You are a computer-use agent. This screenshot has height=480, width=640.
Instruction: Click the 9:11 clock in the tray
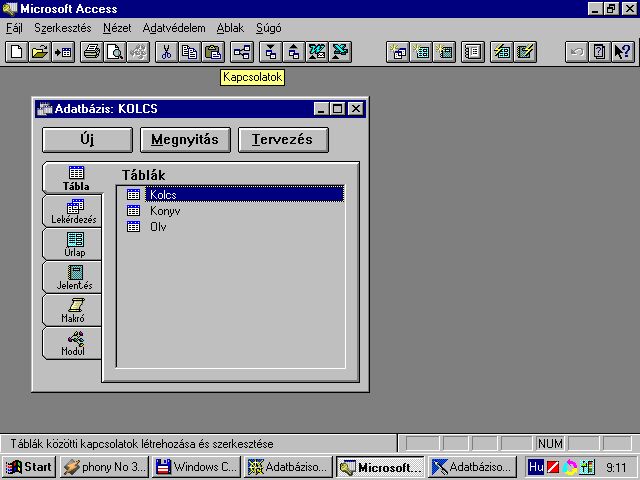pyautogui.click(x=616, y=467)
